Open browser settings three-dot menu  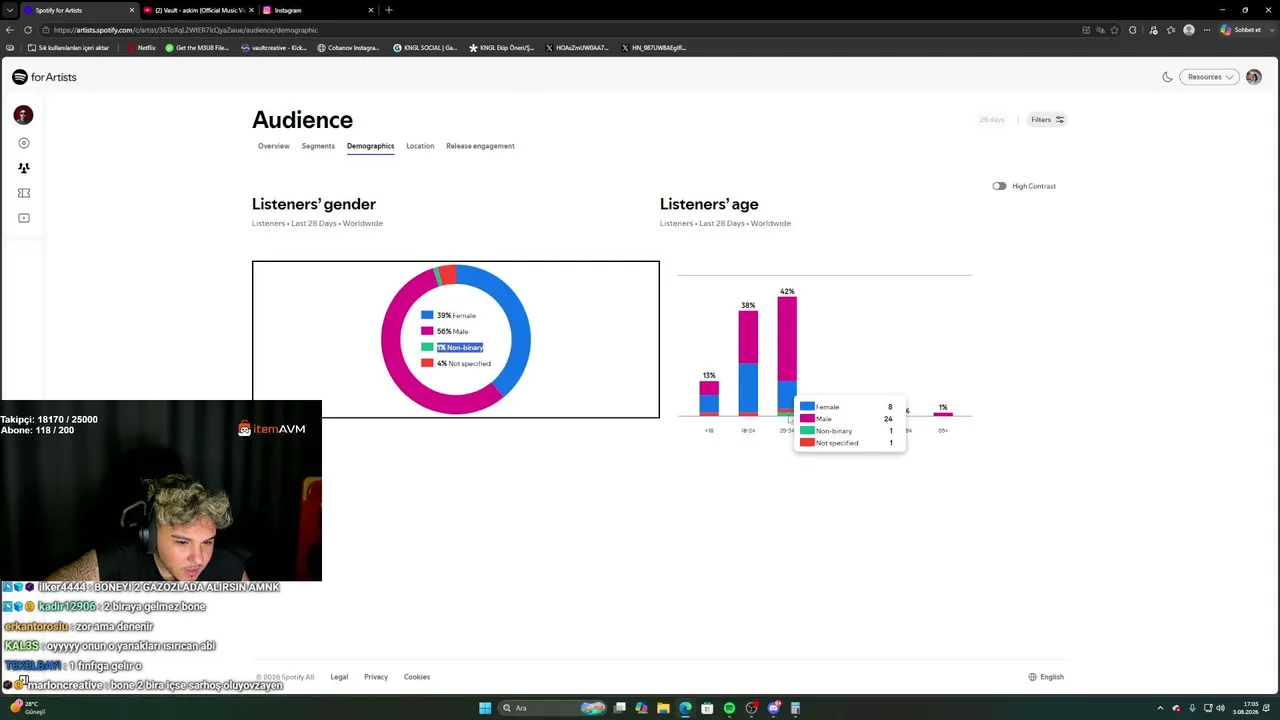pos(1209,30)
